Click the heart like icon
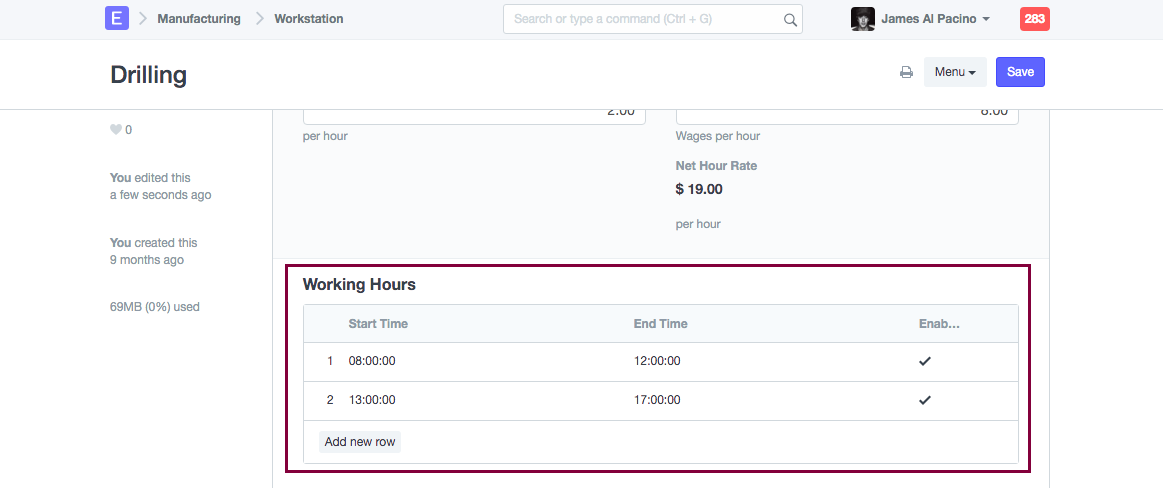 coord(115,130)
